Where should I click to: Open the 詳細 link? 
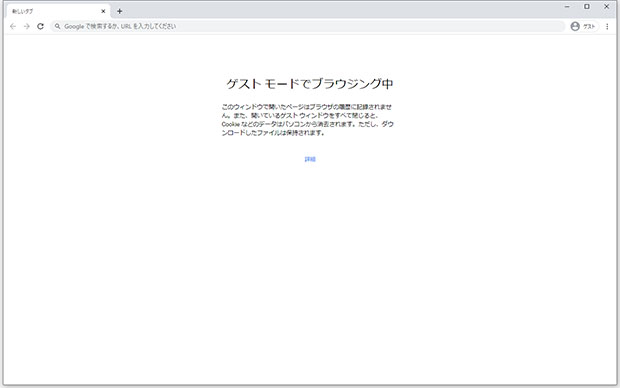(x=310, y=159)
